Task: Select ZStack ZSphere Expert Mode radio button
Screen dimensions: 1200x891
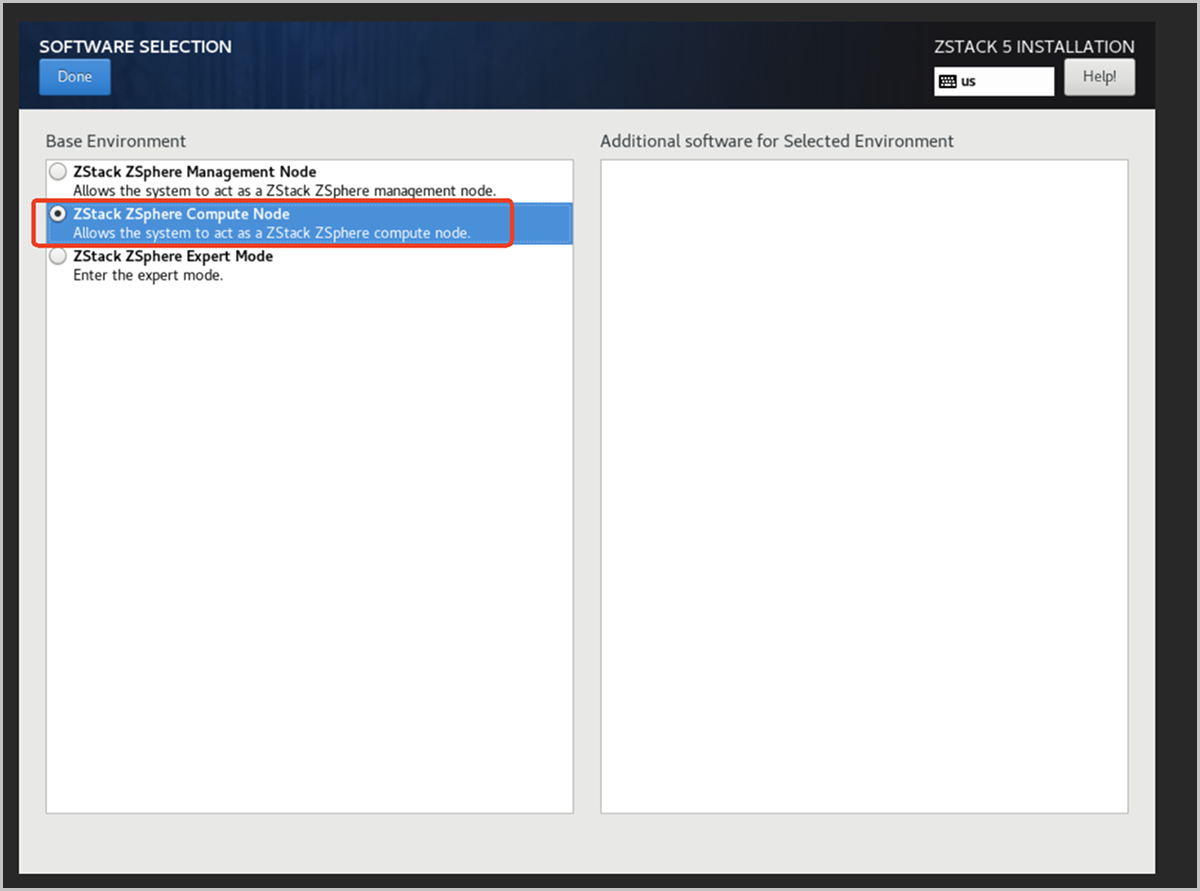Action: click(59, 256)
